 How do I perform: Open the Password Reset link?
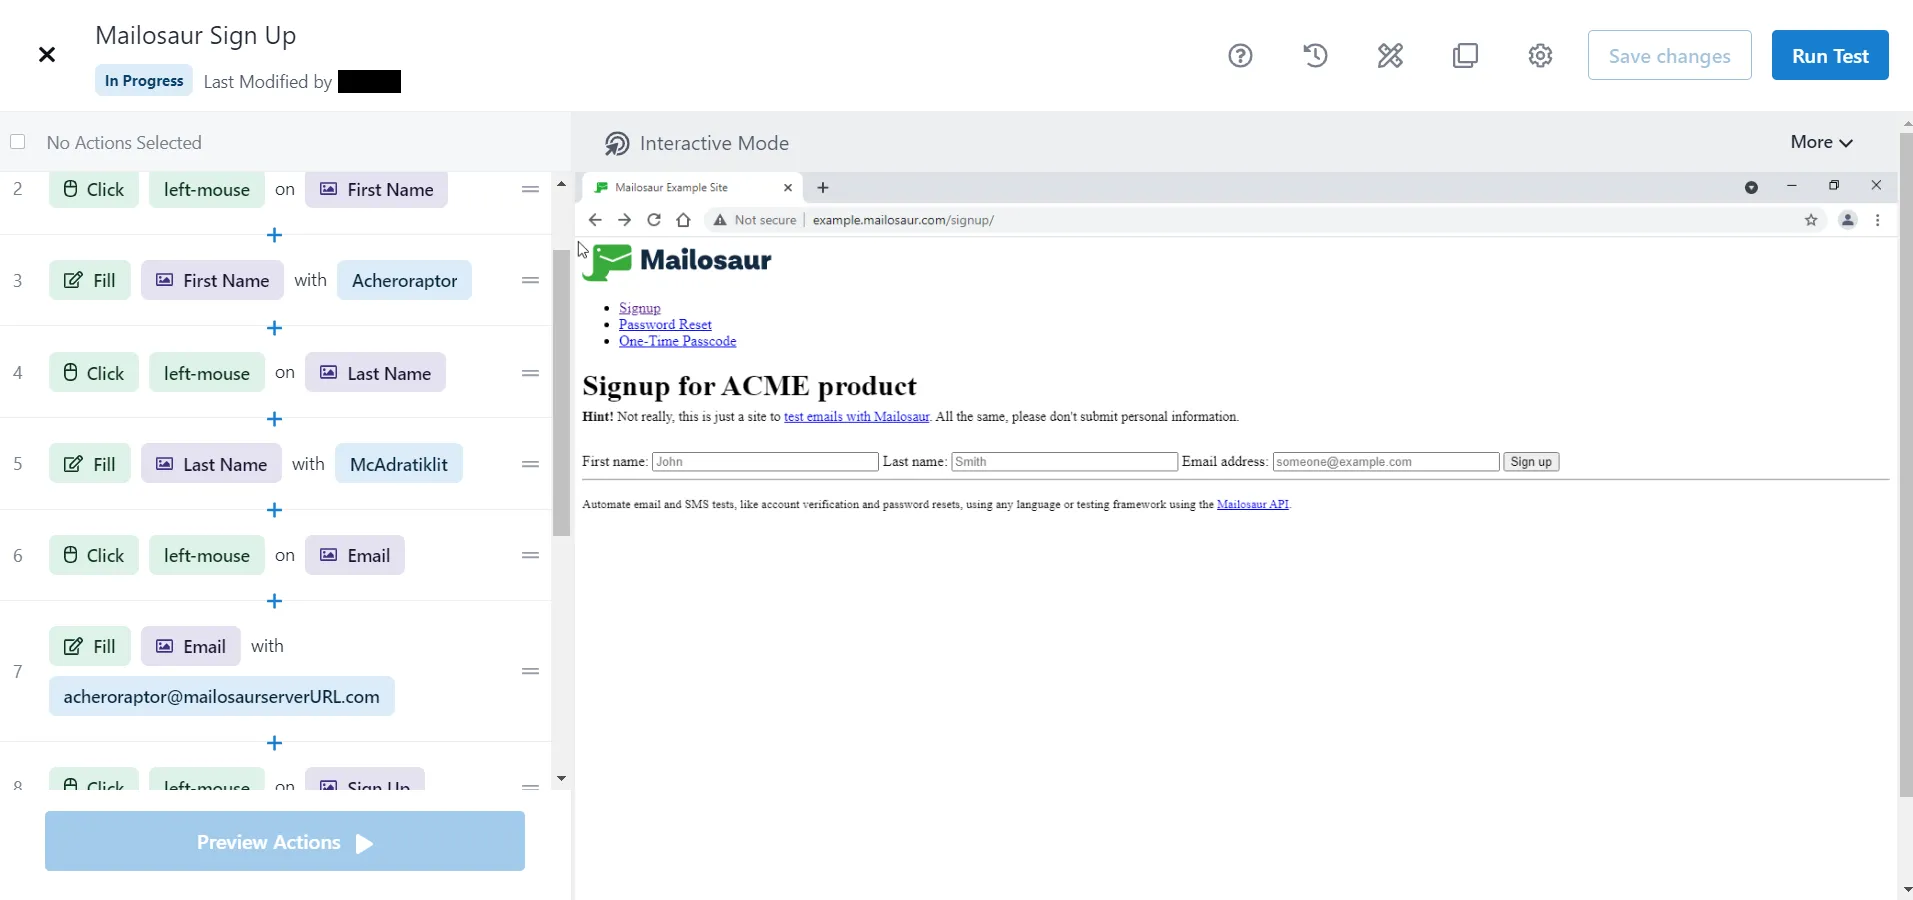point(665,325)
